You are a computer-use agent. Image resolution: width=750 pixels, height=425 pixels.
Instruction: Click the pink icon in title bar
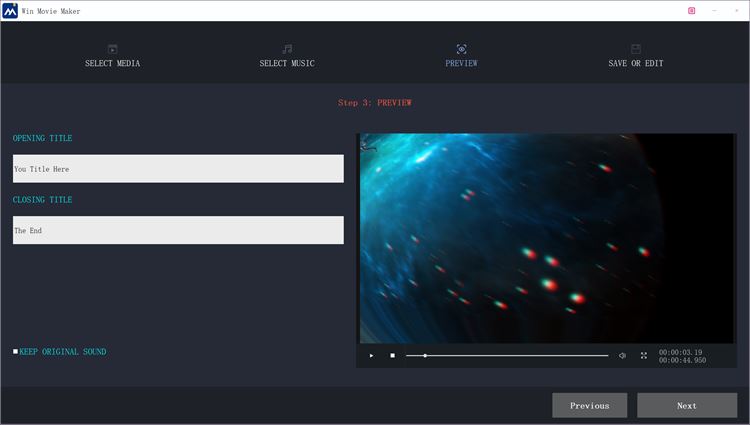pyautogui.click(x=692, y=11)
